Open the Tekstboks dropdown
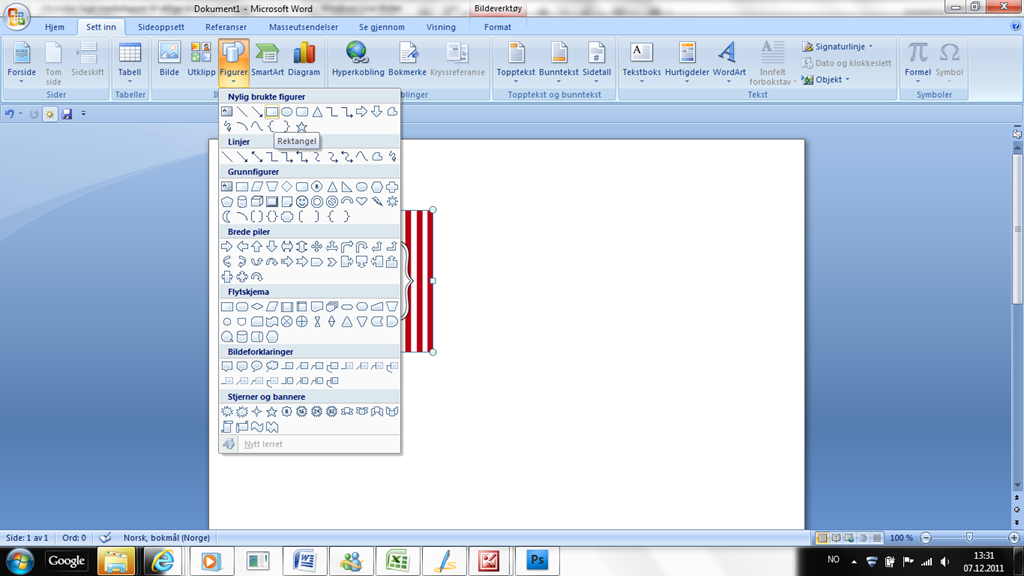This screenshot has width=1024, height=576. point(641,62)
